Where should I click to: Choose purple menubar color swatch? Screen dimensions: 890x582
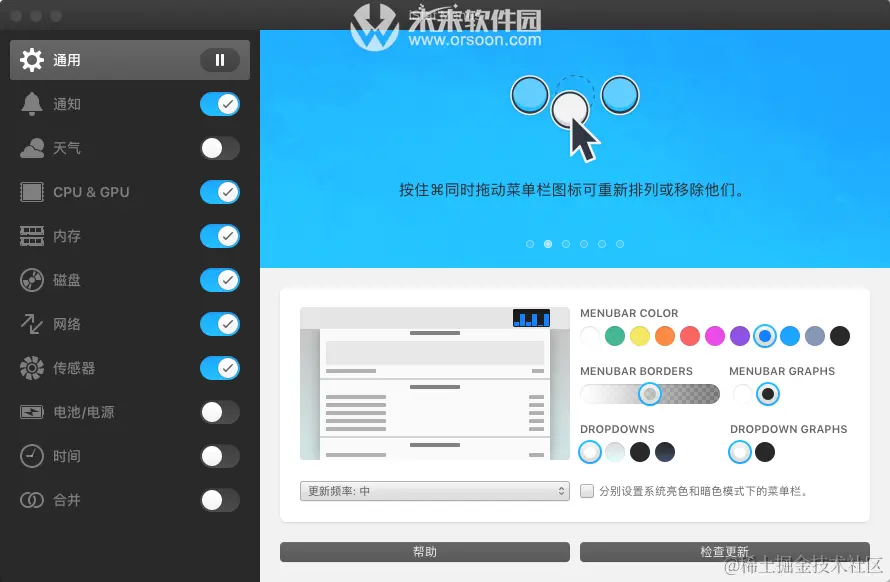pyautogui.click(x=740, y=336)
